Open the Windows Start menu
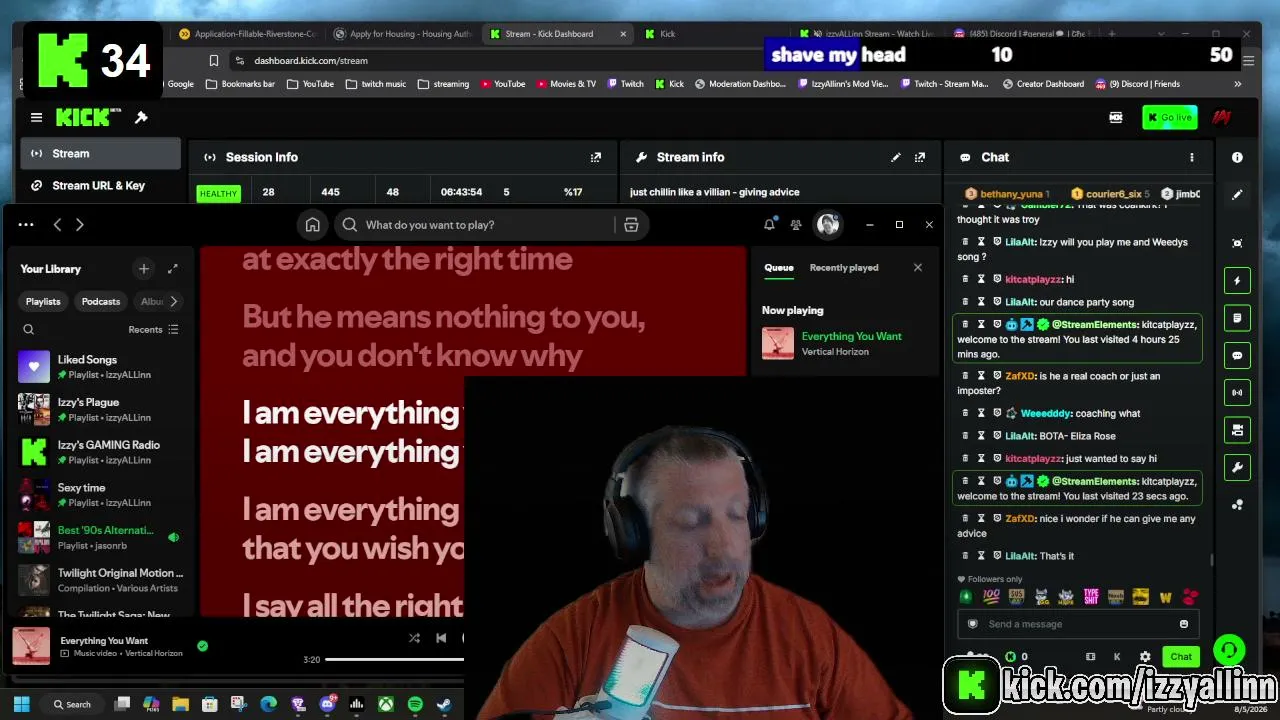1280x720 pixels. coord(21,705)
